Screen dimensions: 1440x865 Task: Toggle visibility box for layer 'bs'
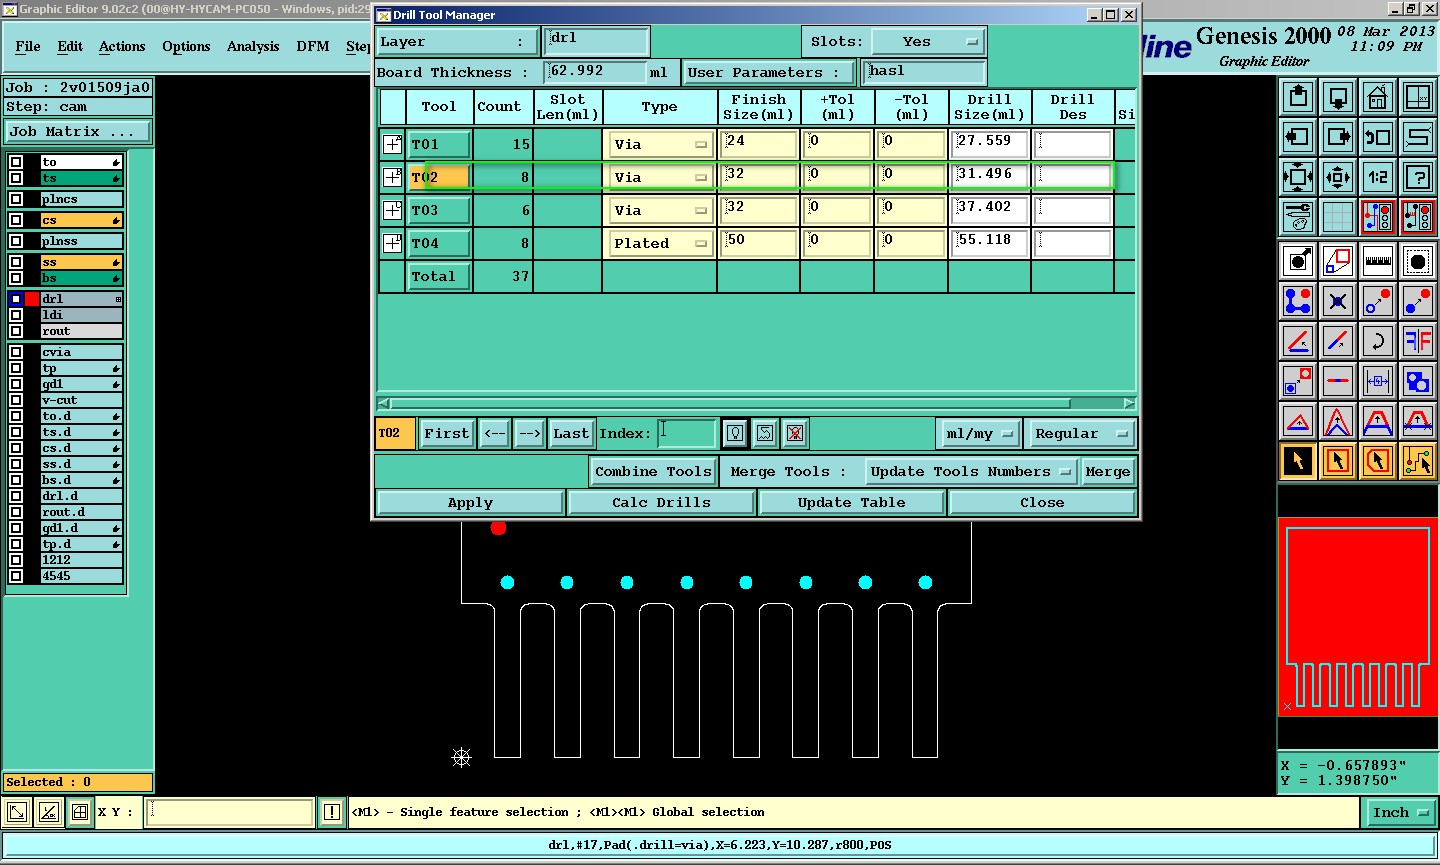click(x=16, y=278)
